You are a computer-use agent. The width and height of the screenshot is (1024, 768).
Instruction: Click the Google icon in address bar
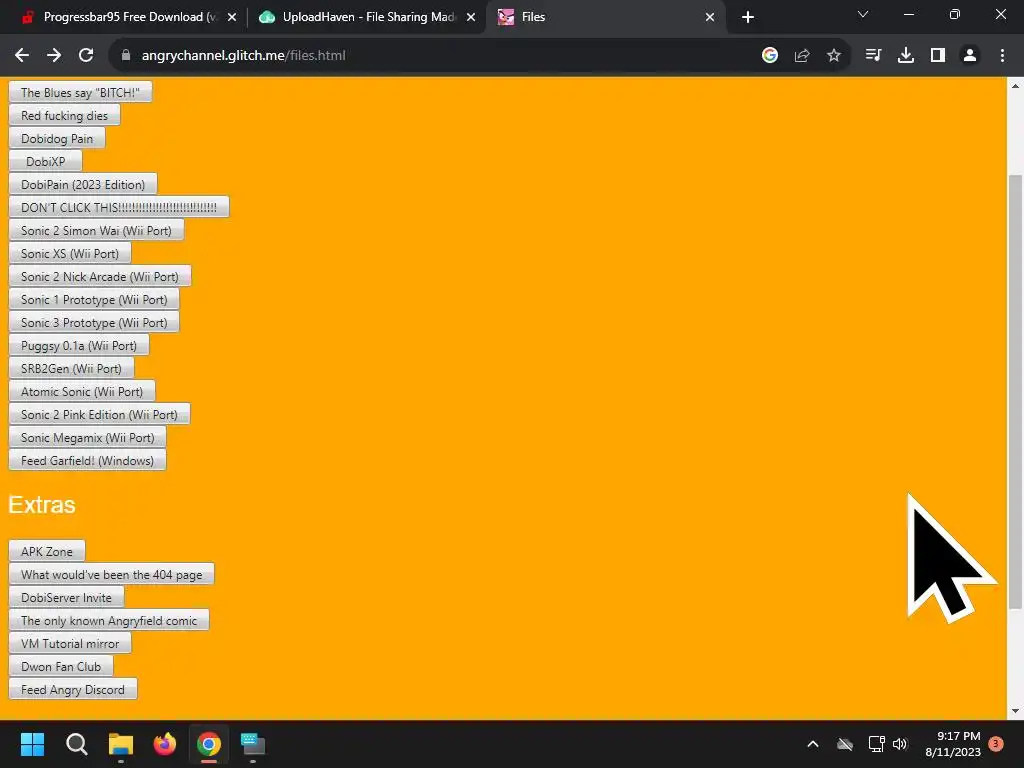click(x=770, y=56)
